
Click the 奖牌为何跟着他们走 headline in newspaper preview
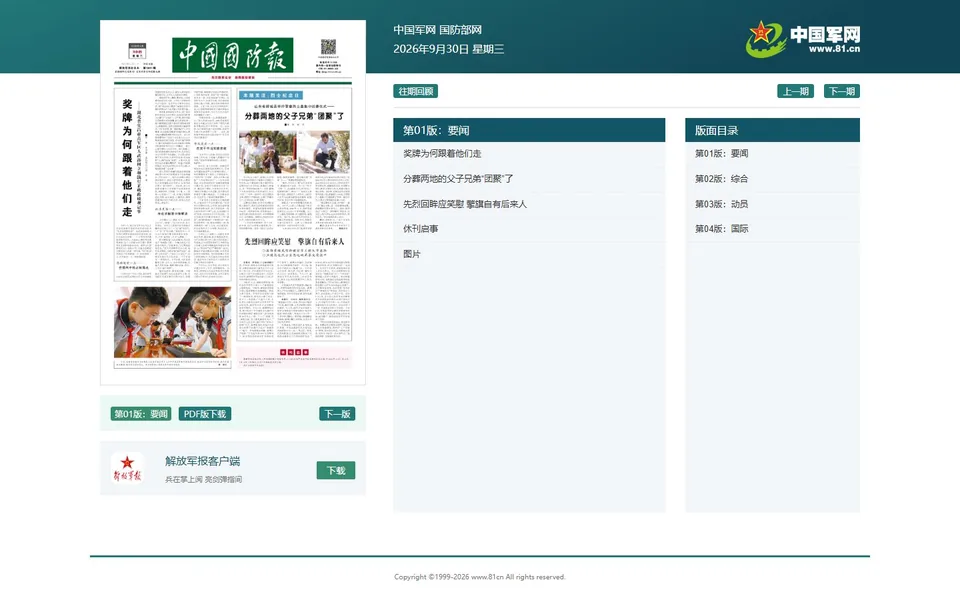click(127, 158)
